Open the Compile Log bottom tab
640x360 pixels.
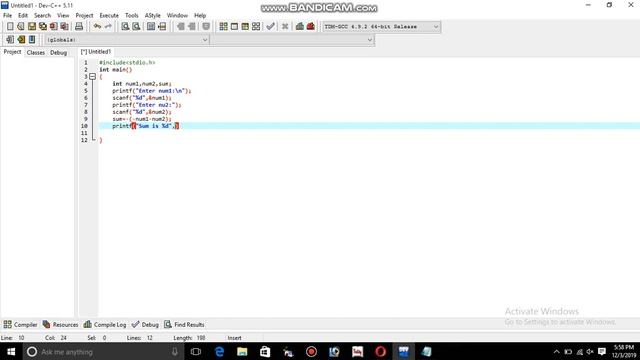[105, 324]
